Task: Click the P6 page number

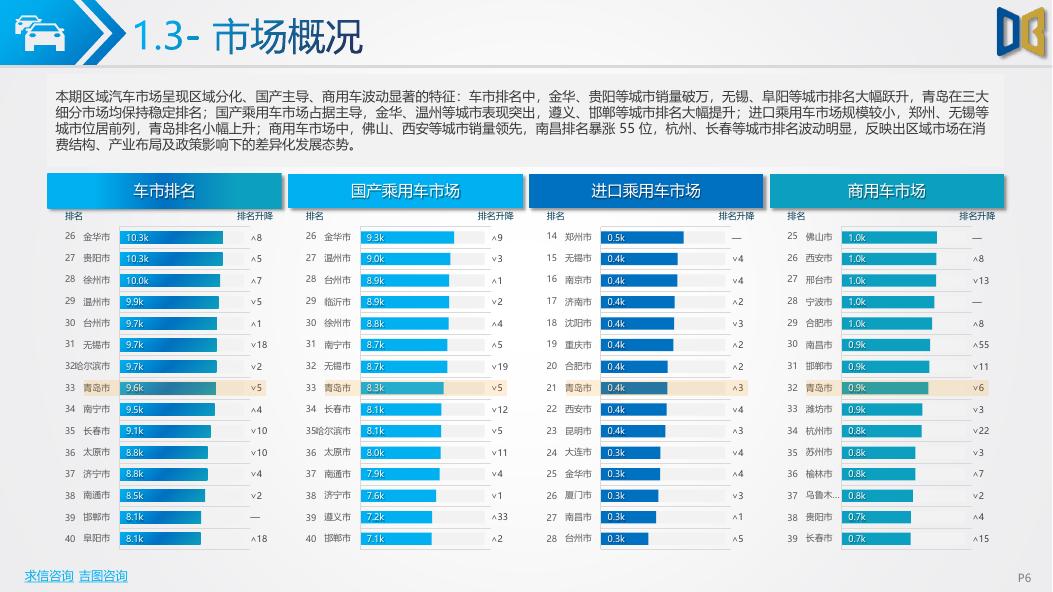Action: click(x=1022, y=576)
